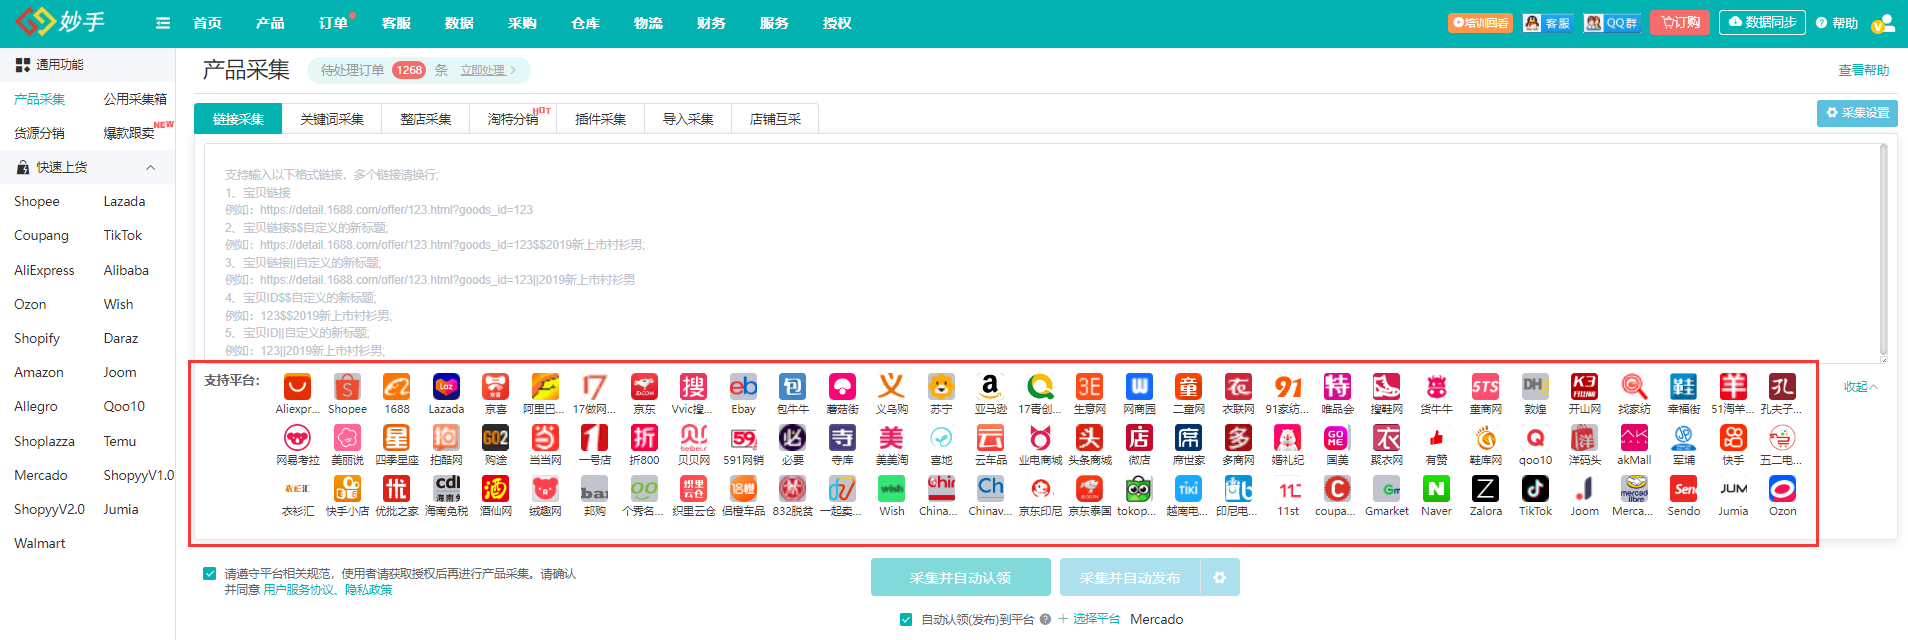The width and height of the screenshot is (1908, 640).
Task: Open the Joom platform icon
Action: [x=1584, y=488]
